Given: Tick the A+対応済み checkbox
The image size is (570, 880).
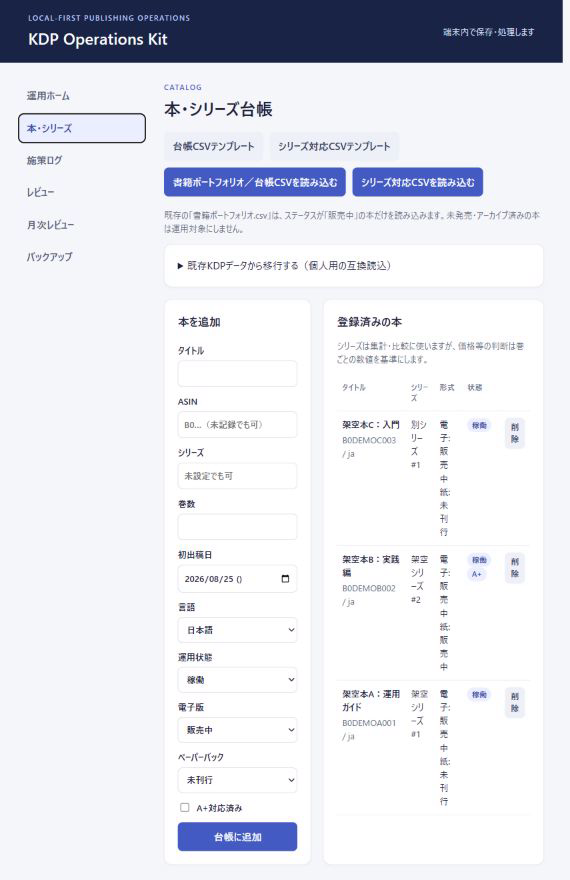Looking at the screenshot, I should tap(185, 807).
